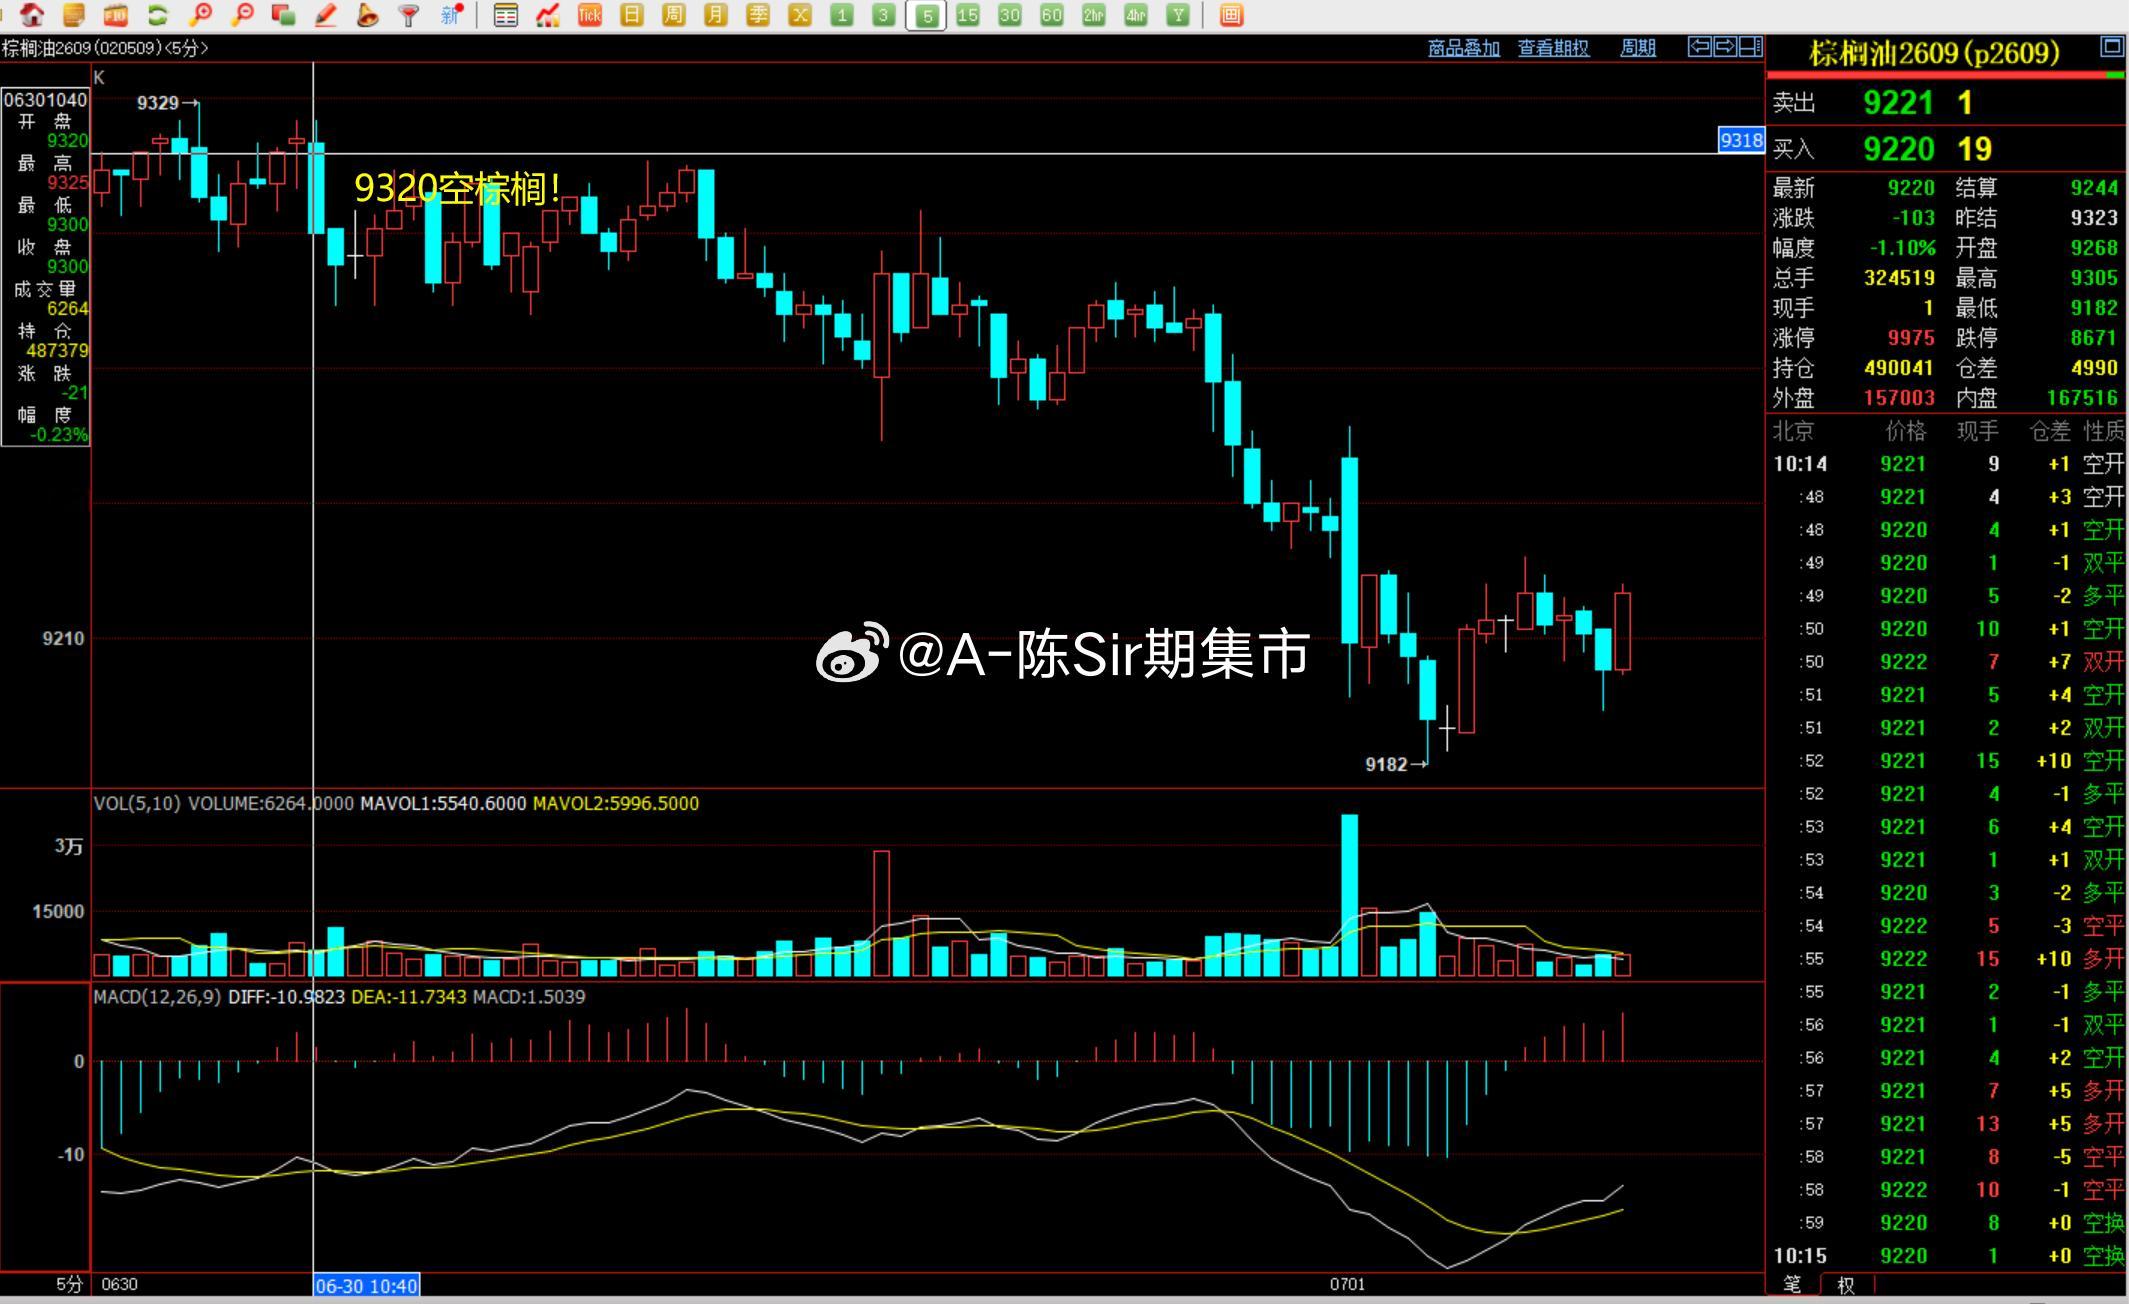Go to next contract right arrow
Screen dimensions: 2129x1304
[x=1725, y=47]
